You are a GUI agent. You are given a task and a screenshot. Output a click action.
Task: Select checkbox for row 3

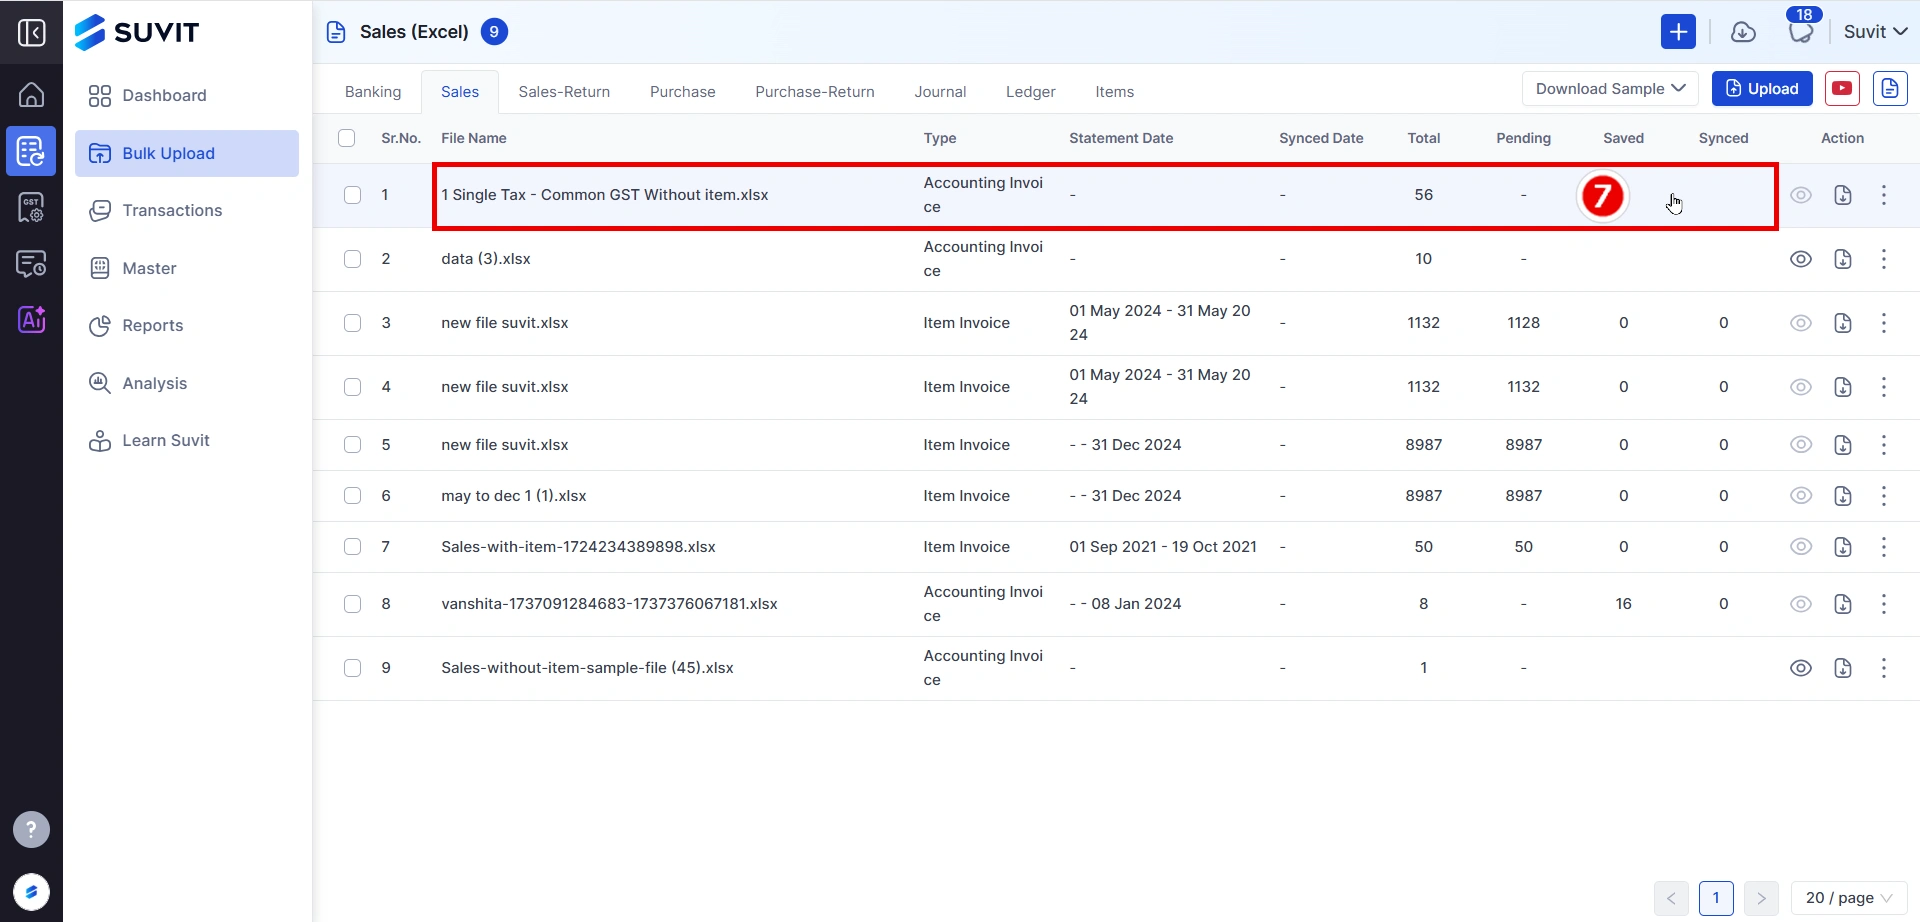coord(353,323)
